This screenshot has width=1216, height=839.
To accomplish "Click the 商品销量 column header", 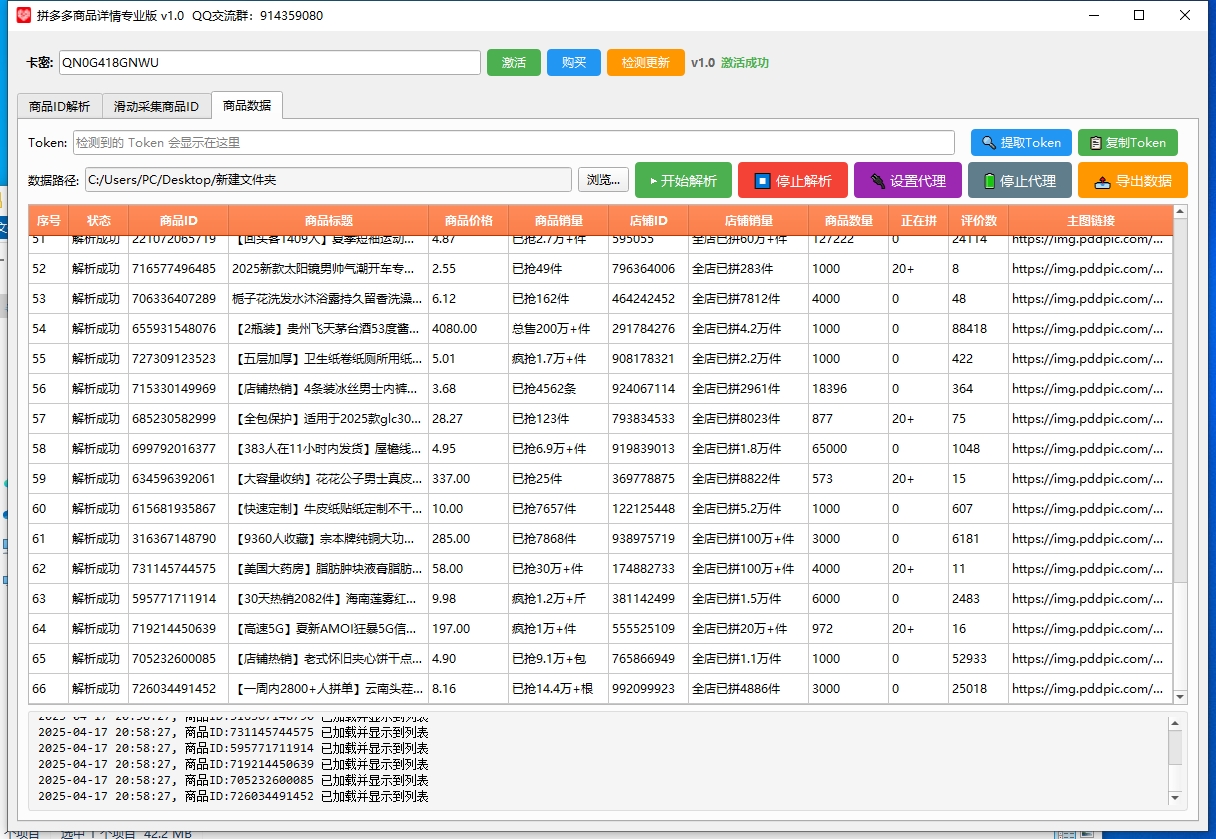I will click(x=559, y=220).
